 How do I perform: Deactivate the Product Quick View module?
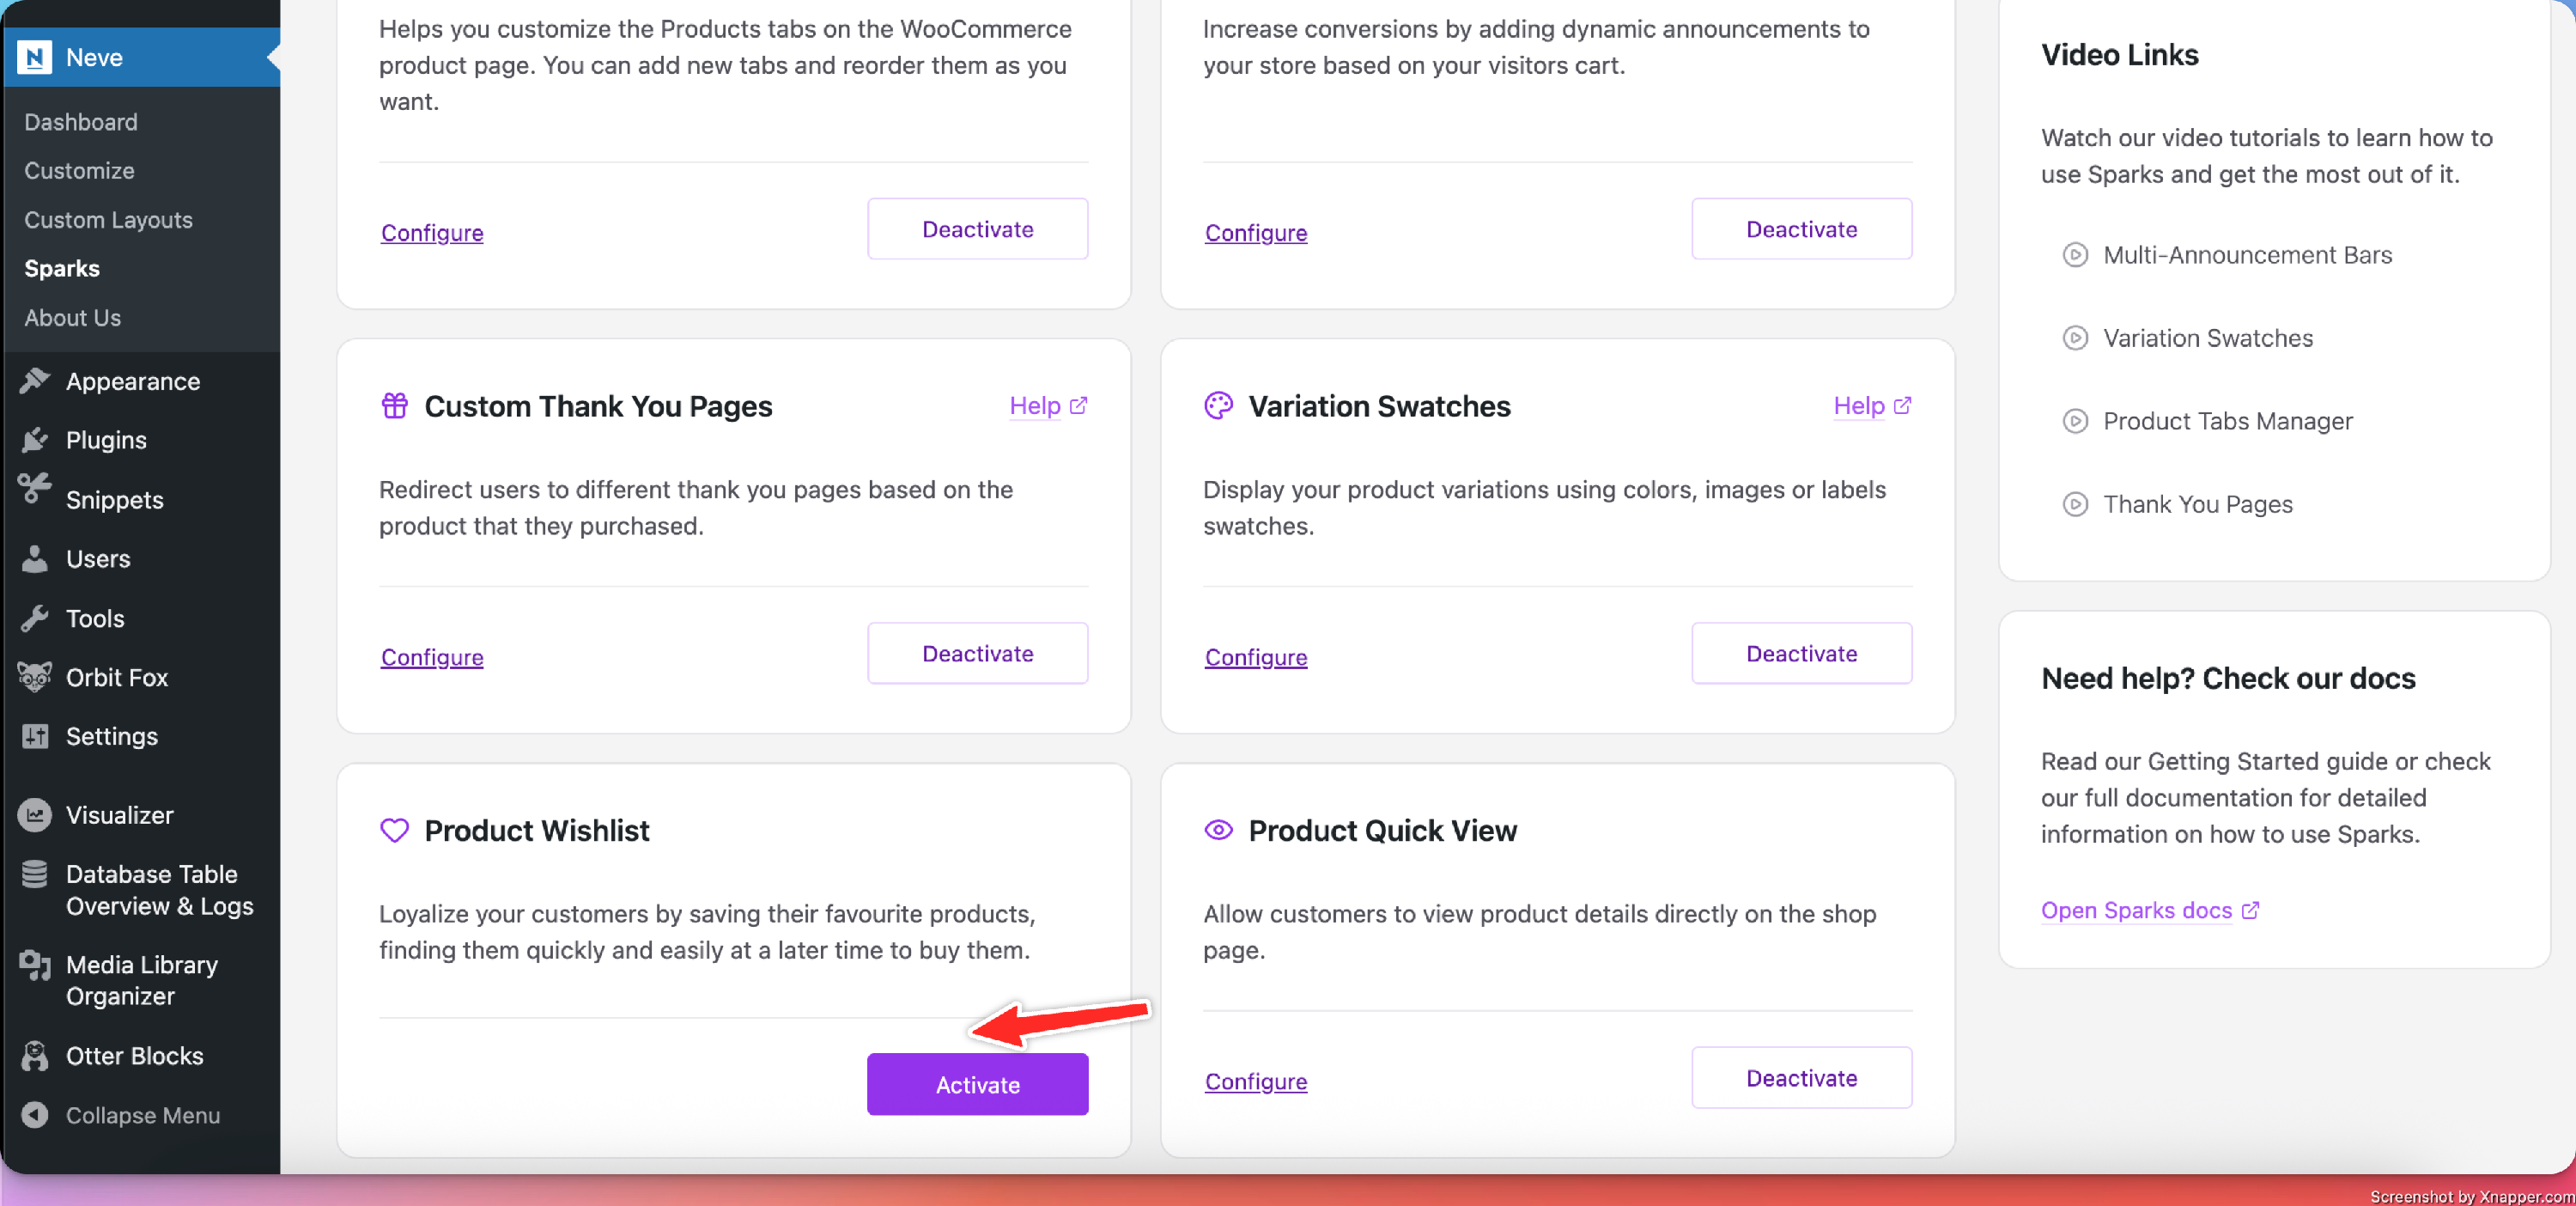coord(1801,1078)
